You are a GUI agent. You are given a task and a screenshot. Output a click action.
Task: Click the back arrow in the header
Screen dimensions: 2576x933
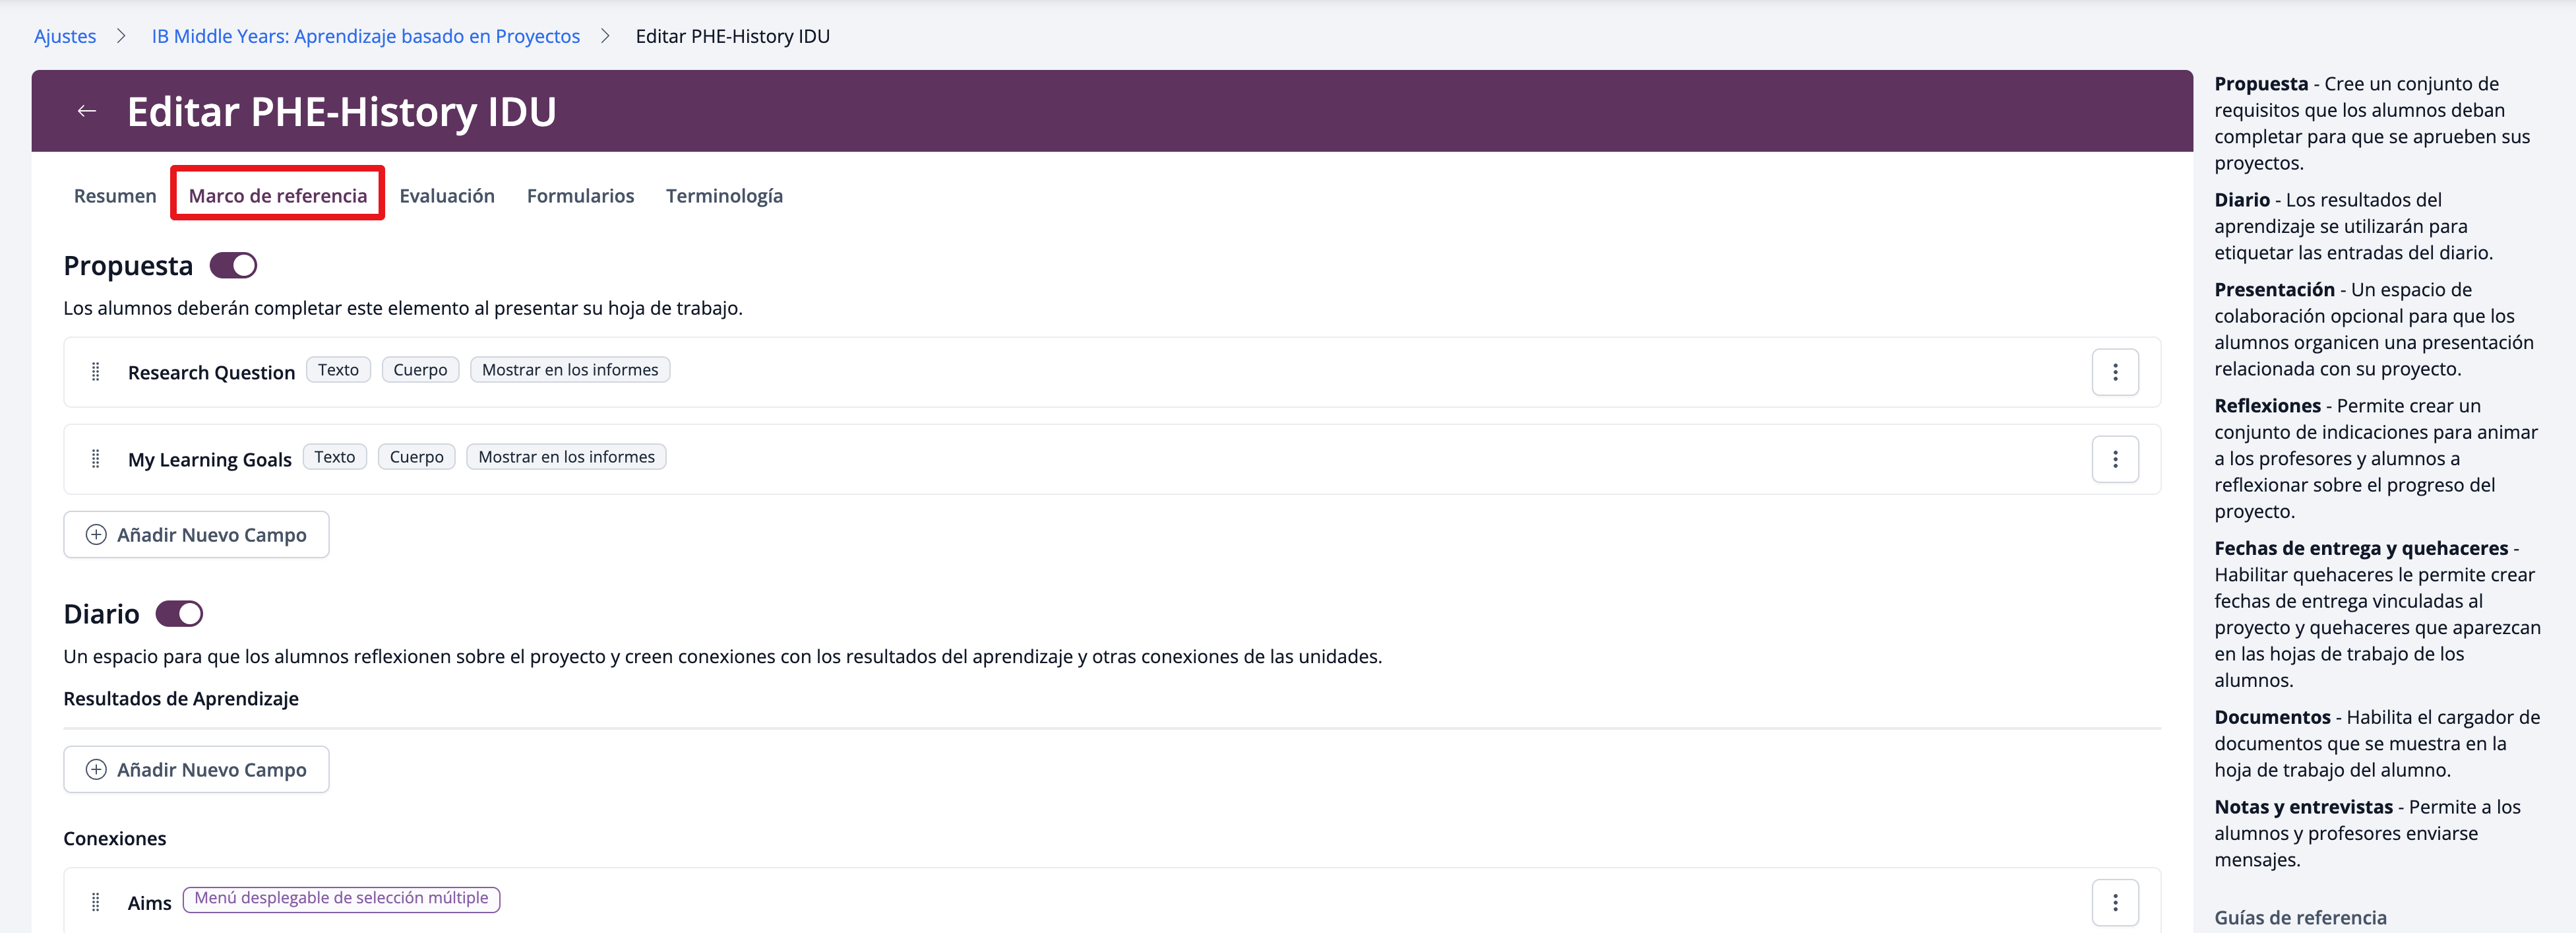[87, 111]
